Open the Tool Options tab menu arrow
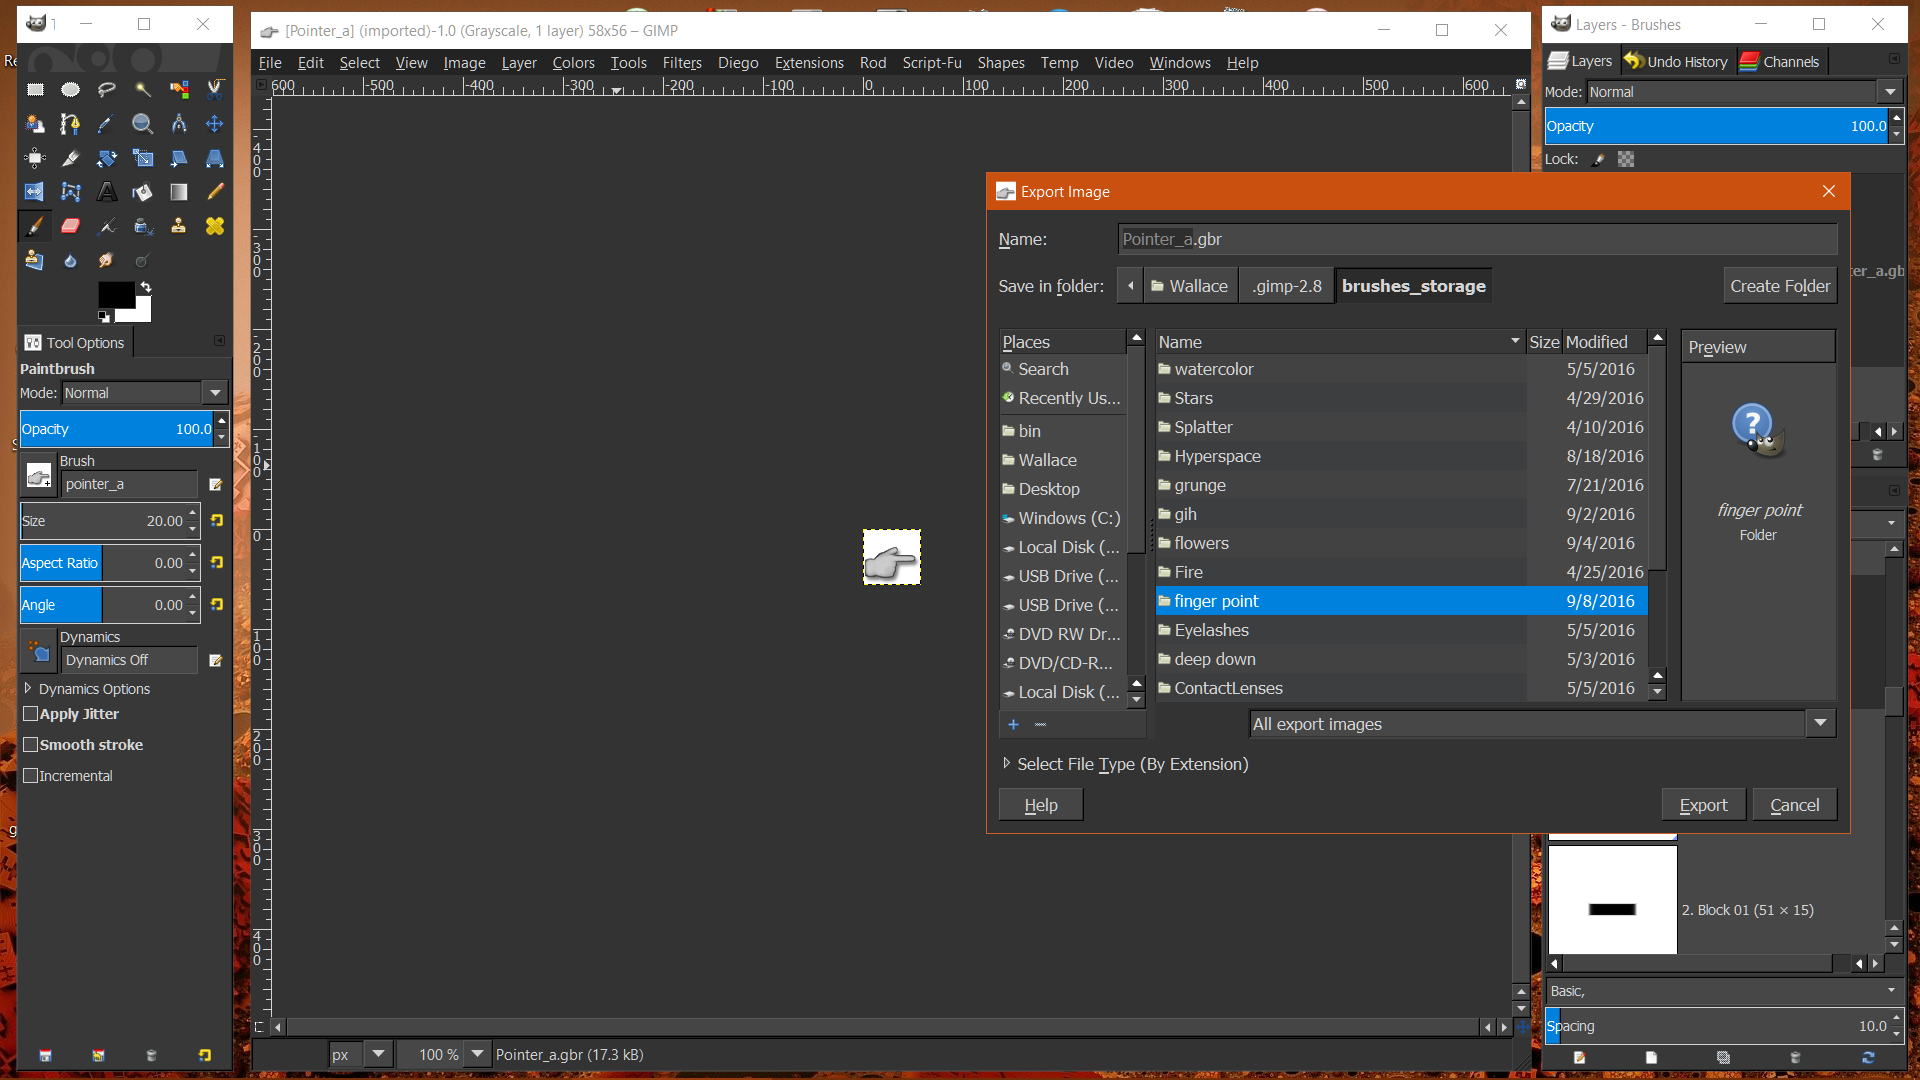This screenshot has width=1920, height=1080. pyautogui.click(x=219, y=342)
